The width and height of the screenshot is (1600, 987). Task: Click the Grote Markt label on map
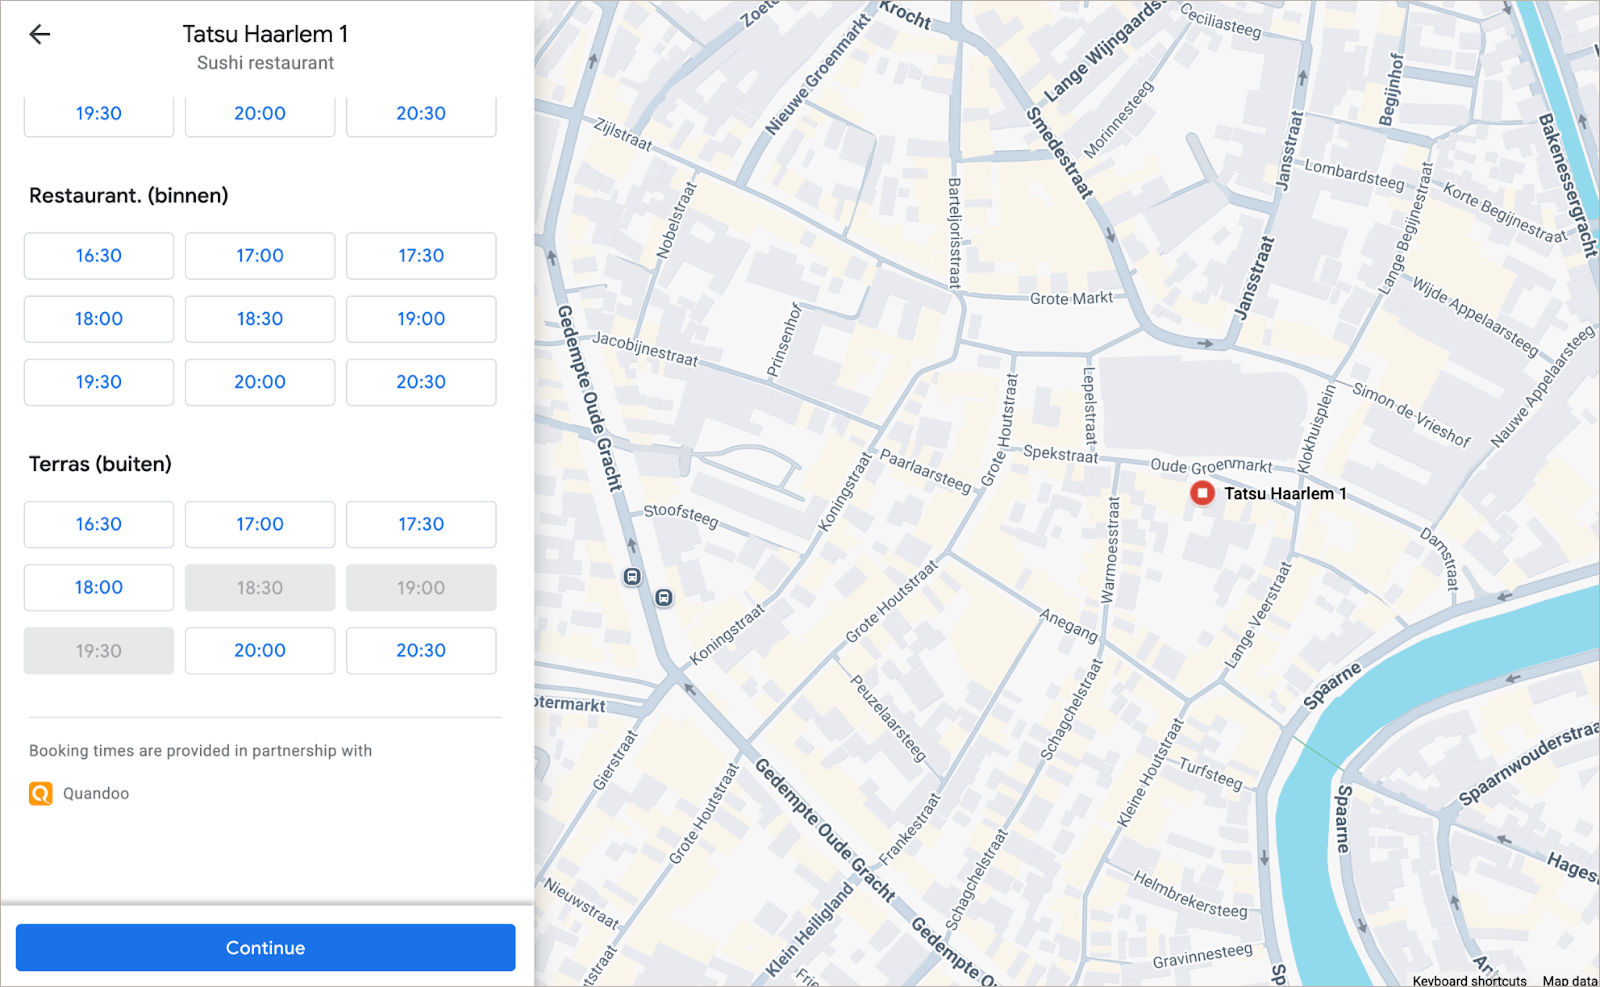click(x=1071, y=298)
